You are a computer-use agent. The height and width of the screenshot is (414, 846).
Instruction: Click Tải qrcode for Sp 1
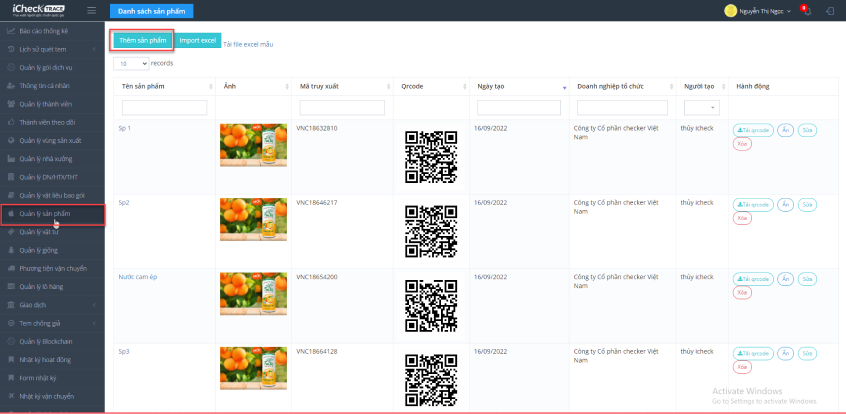tap(753, 130)
